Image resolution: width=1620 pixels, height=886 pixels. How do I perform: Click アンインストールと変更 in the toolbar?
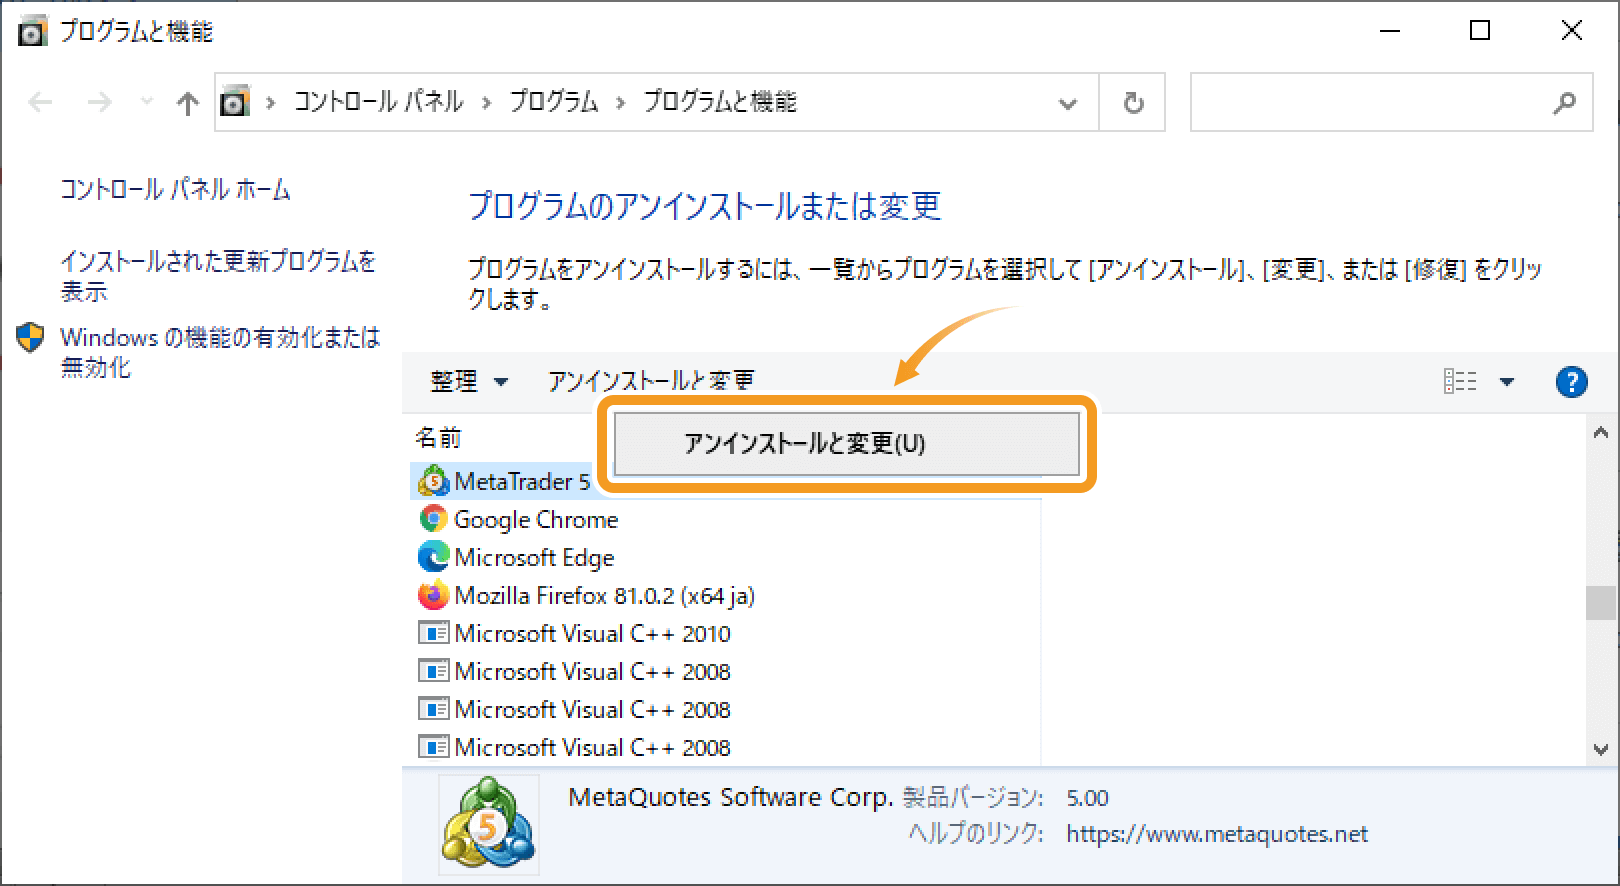tap(650, 381)
